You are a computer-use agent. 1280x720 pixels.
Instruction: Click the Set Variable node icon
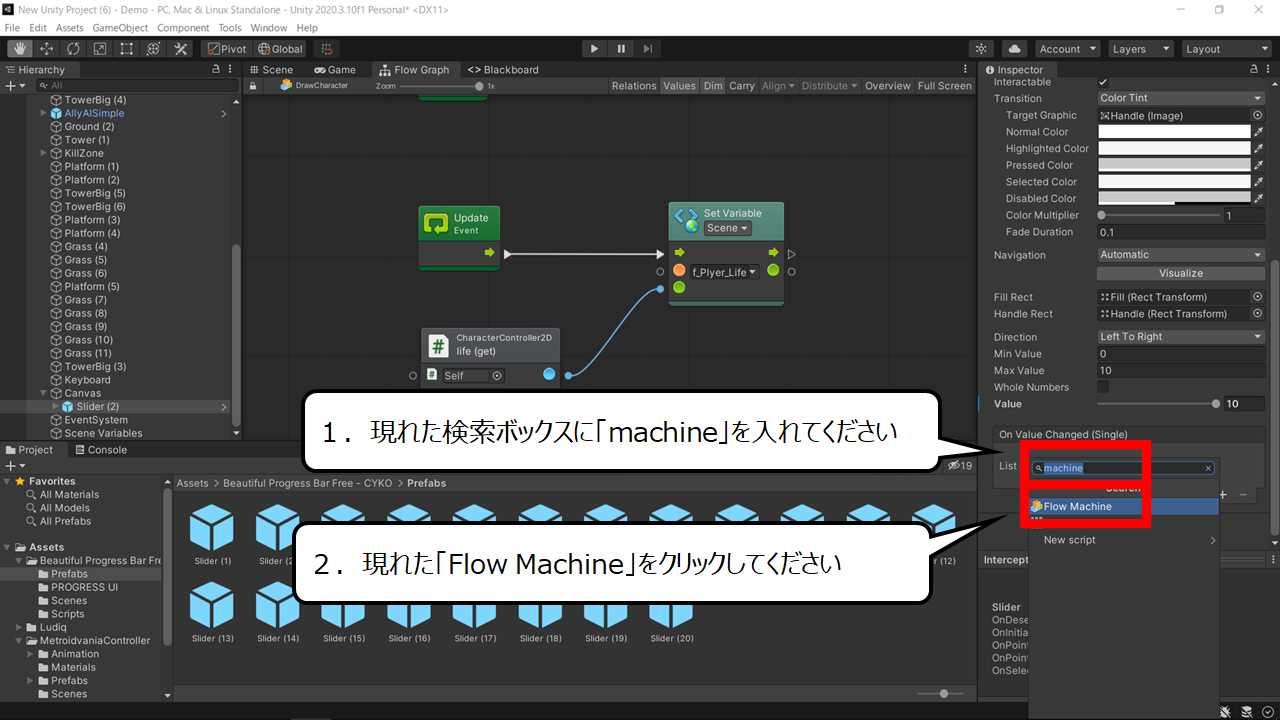pos(685,220)
